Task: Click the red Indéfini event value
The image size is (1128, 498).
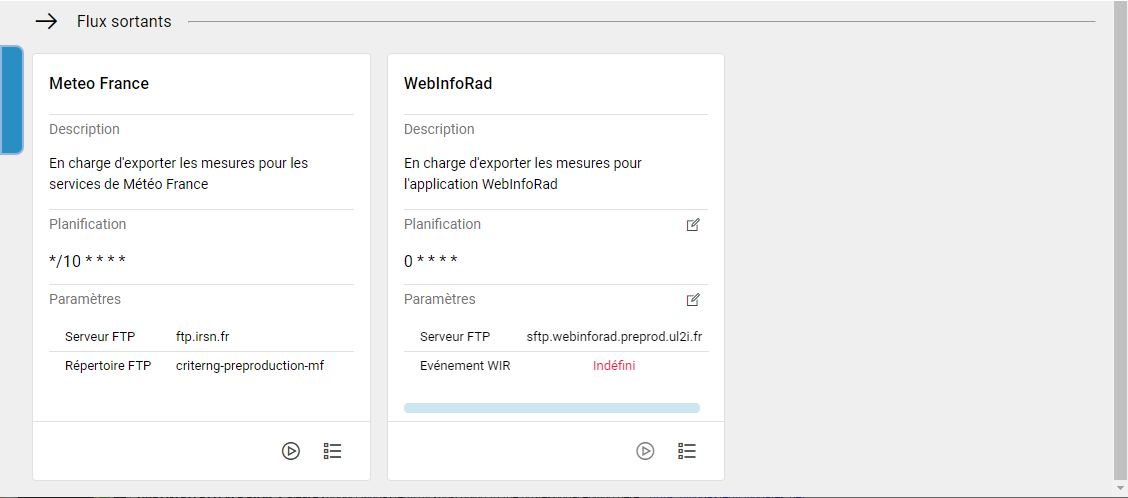Action: click(x=614, y=366)
